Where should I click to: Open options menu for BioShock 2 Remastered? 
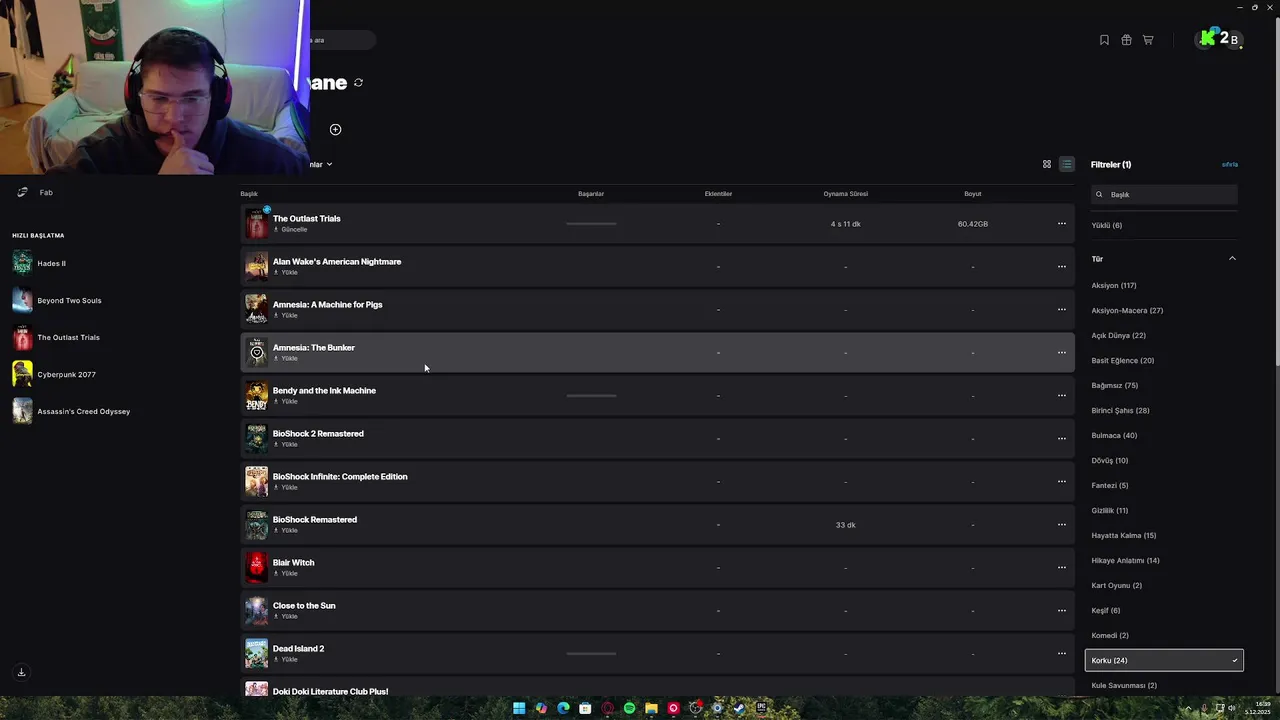click(x=1062, y=439)
